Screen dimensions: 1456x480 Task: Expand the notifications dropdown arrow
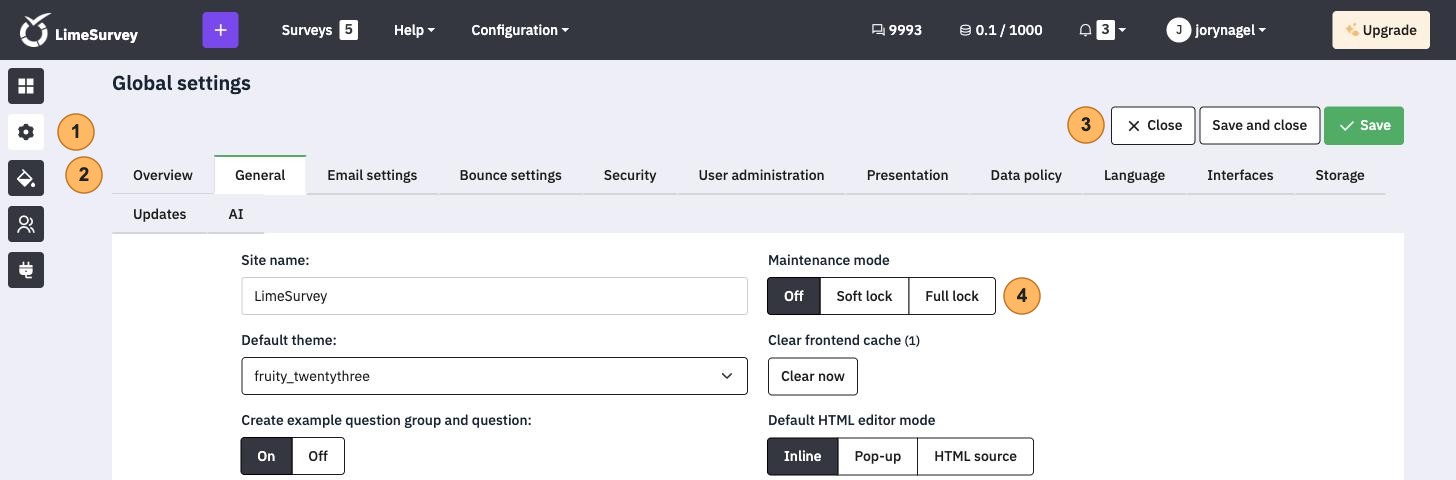(1122, 30)
